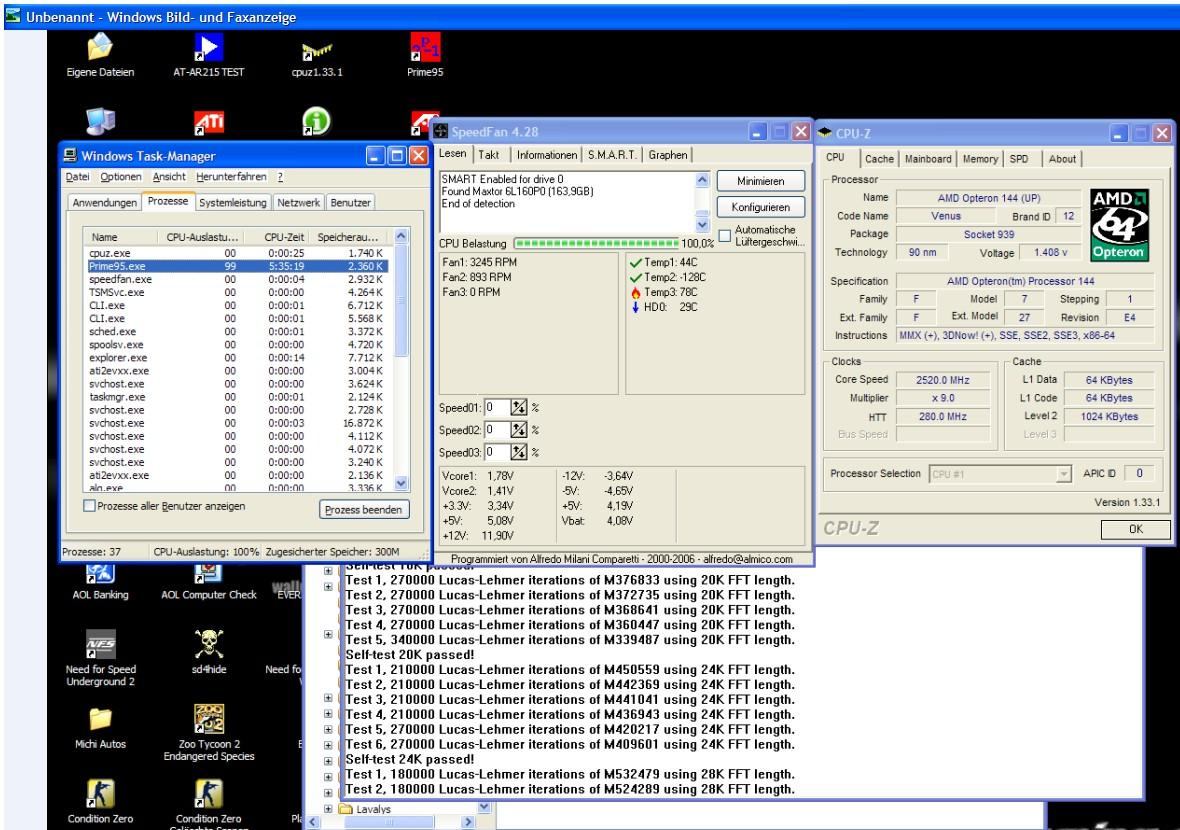Open the red ATI desktop shortcut

208,122
